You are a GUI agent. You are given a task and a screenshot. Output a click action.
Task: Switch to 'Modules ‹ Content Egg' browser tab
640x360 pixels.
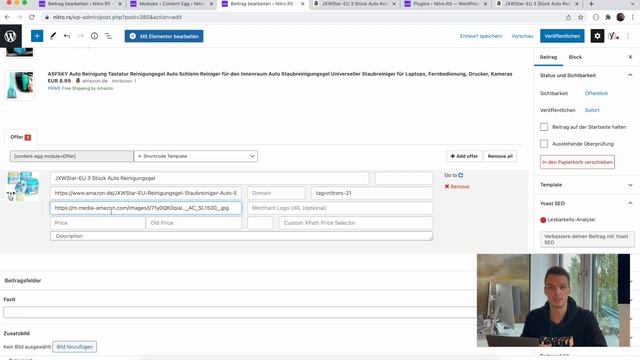pyautogui.click(x=172, y=4)
